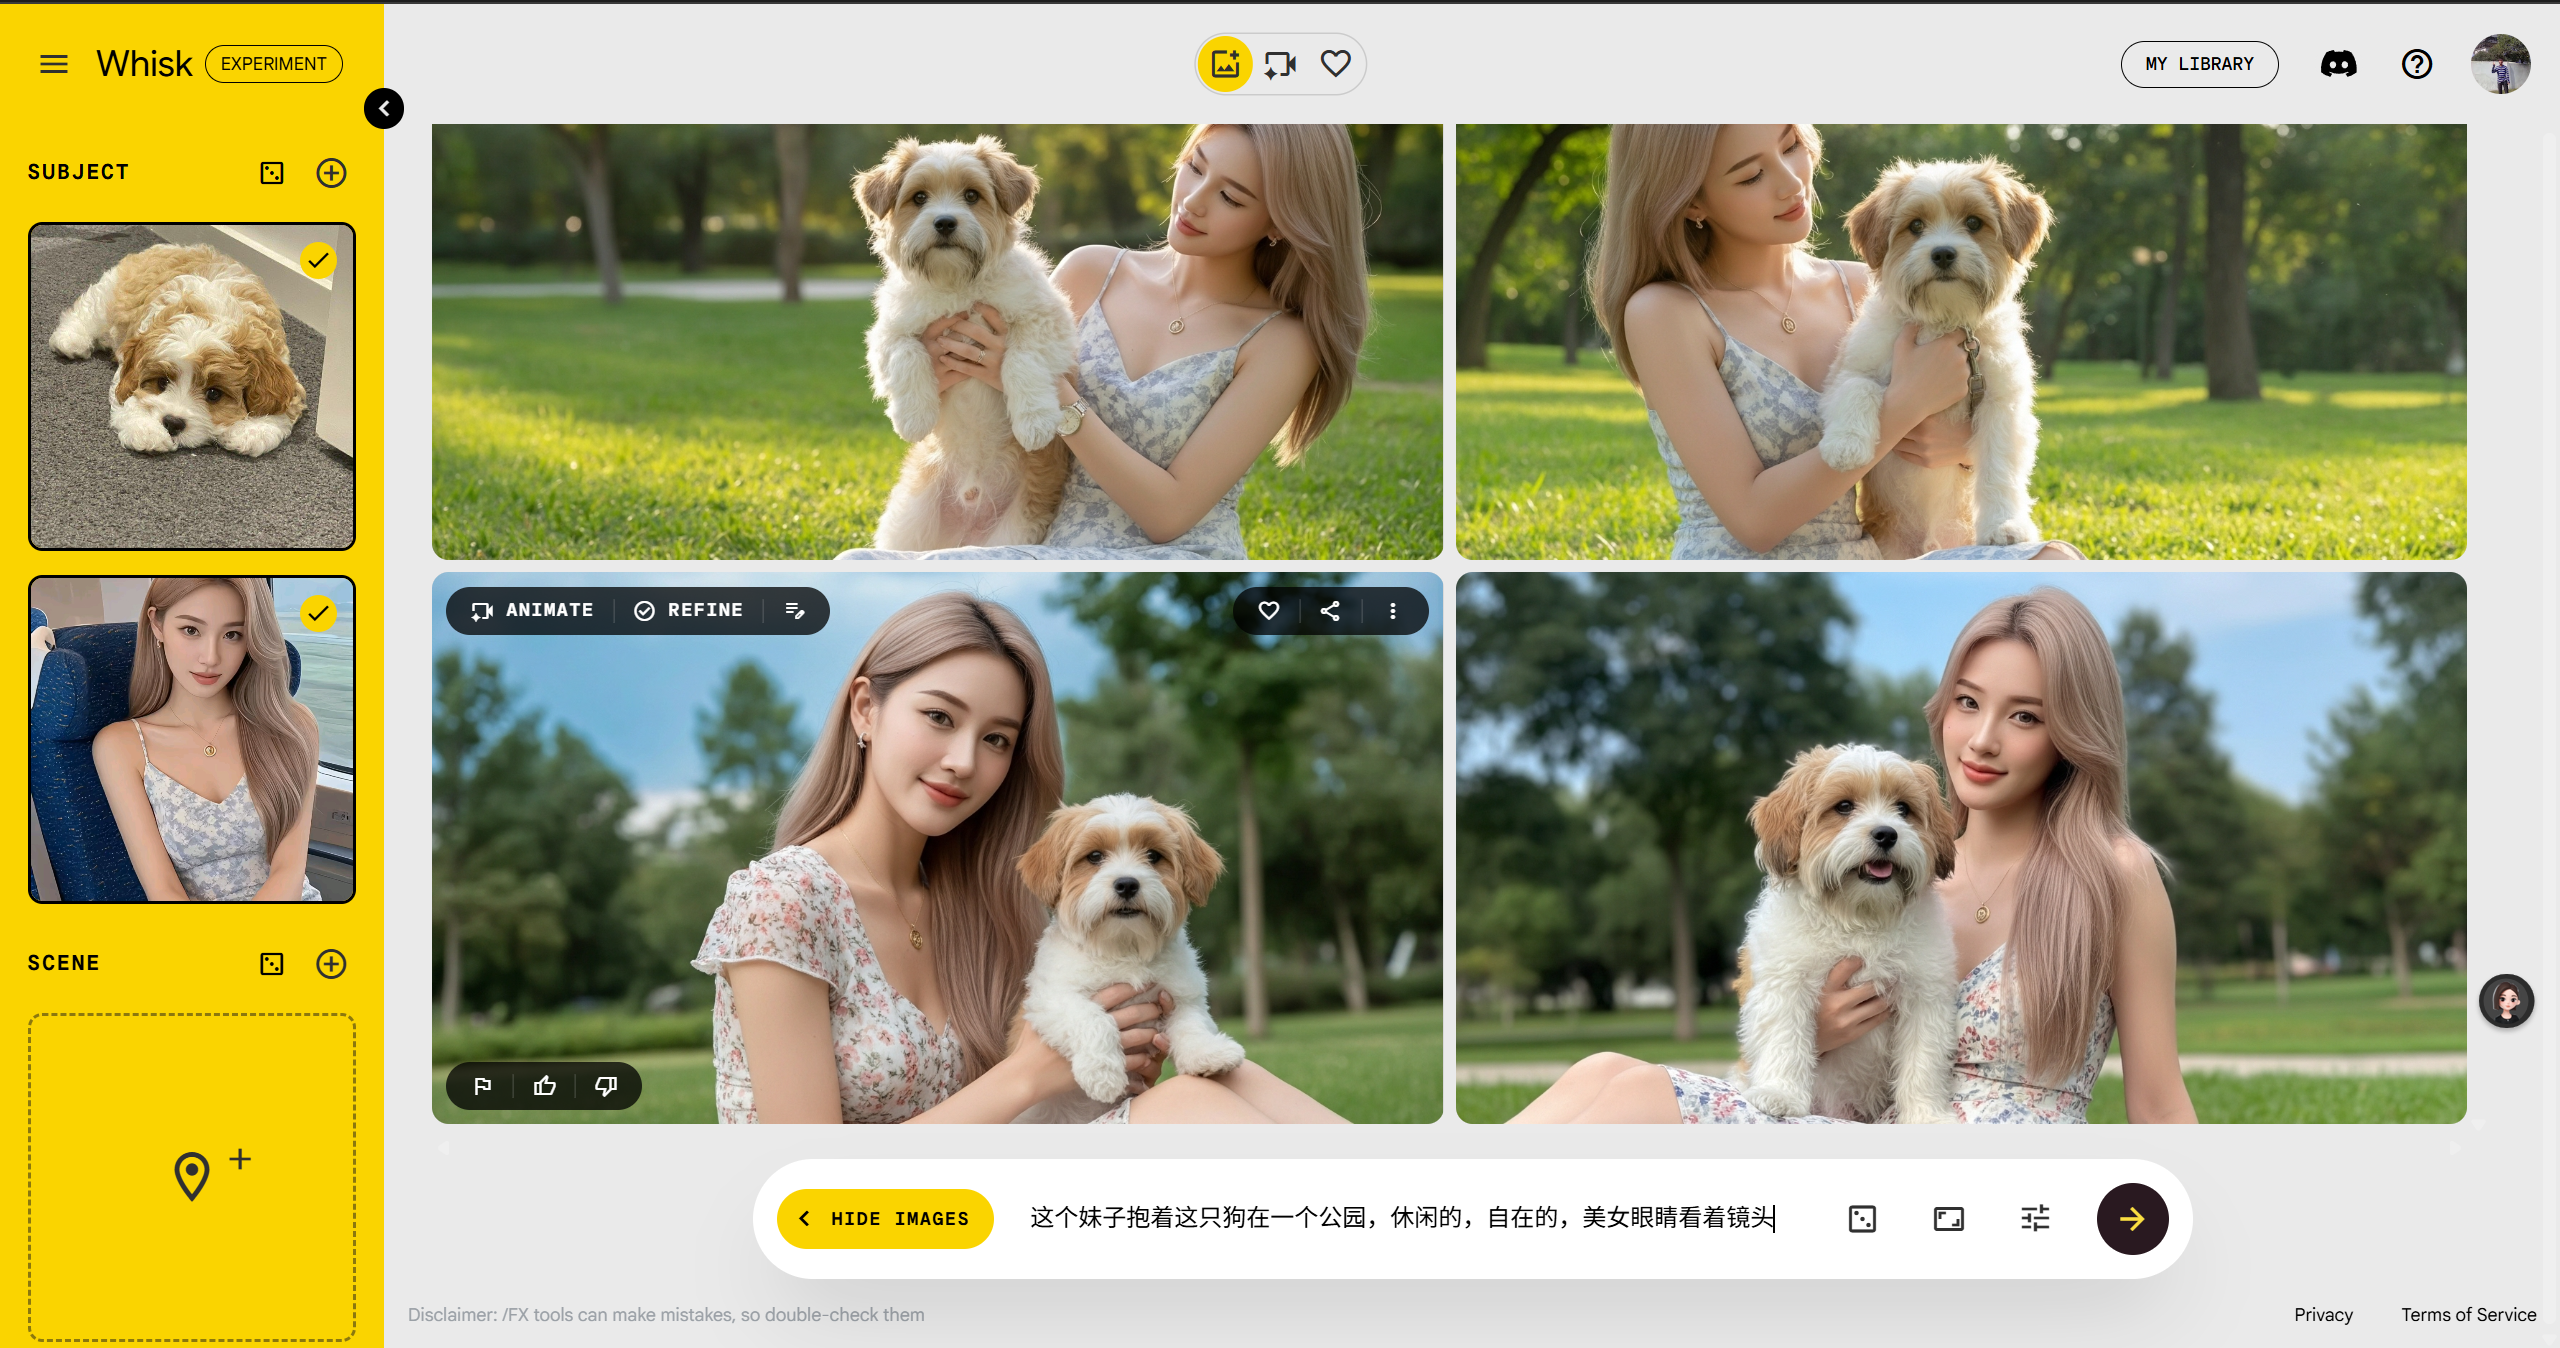Image resolution: width=2560 pixels, height=1348 pixels.
Task: Deselect the woman subject checkmark
Action: coord(318,613)
